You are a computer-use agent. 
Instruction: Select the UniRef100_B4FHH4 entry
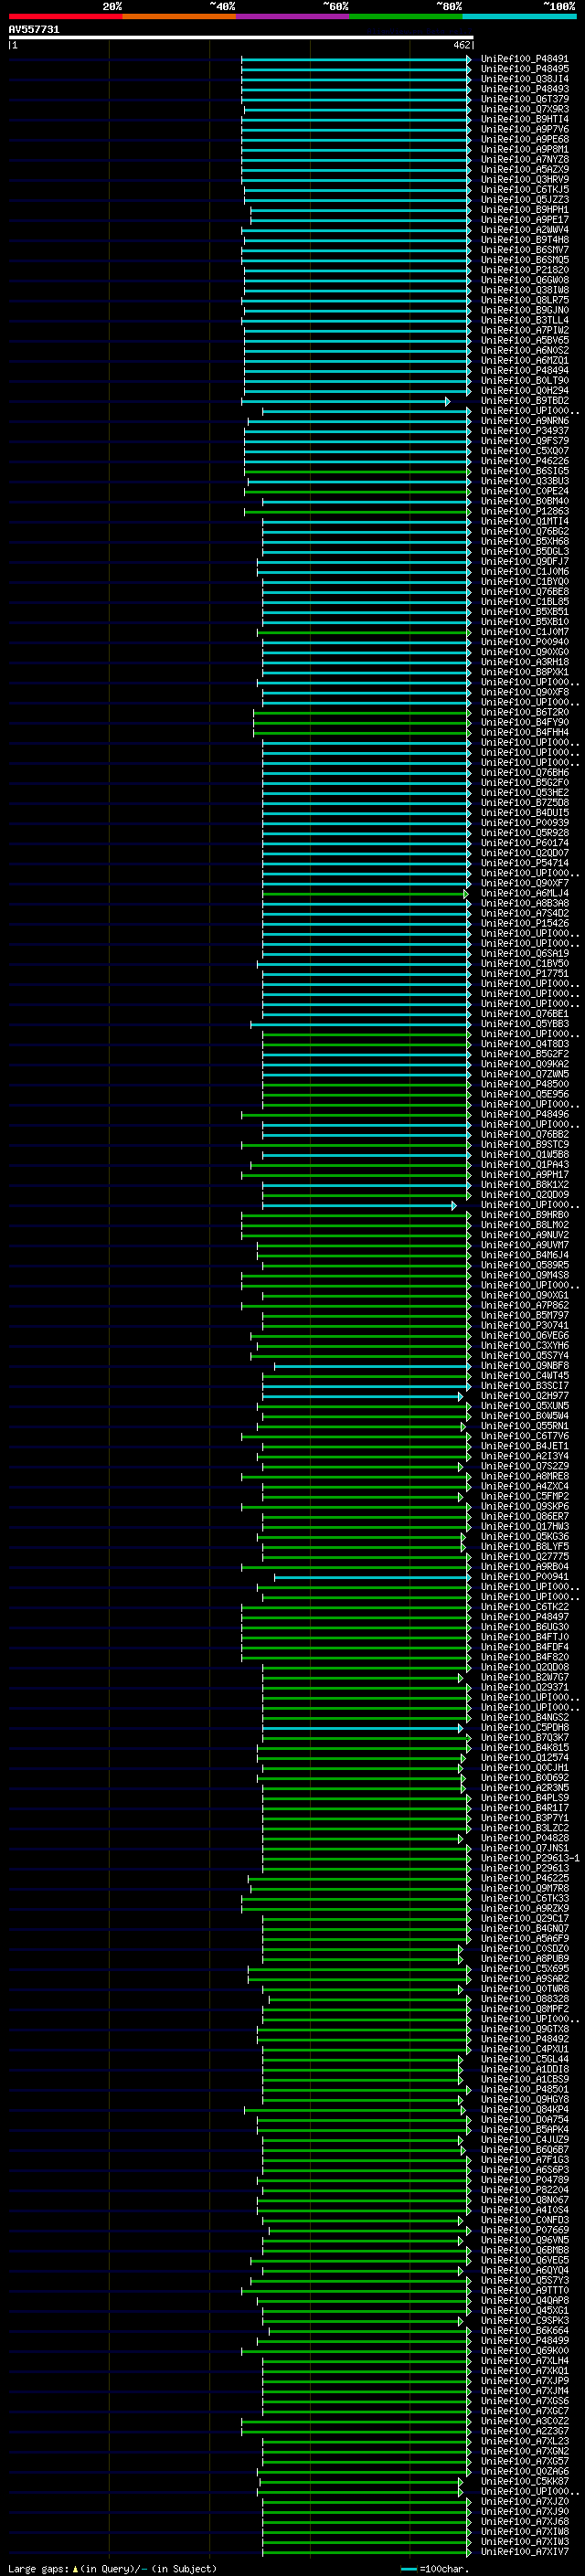point(524,732)
